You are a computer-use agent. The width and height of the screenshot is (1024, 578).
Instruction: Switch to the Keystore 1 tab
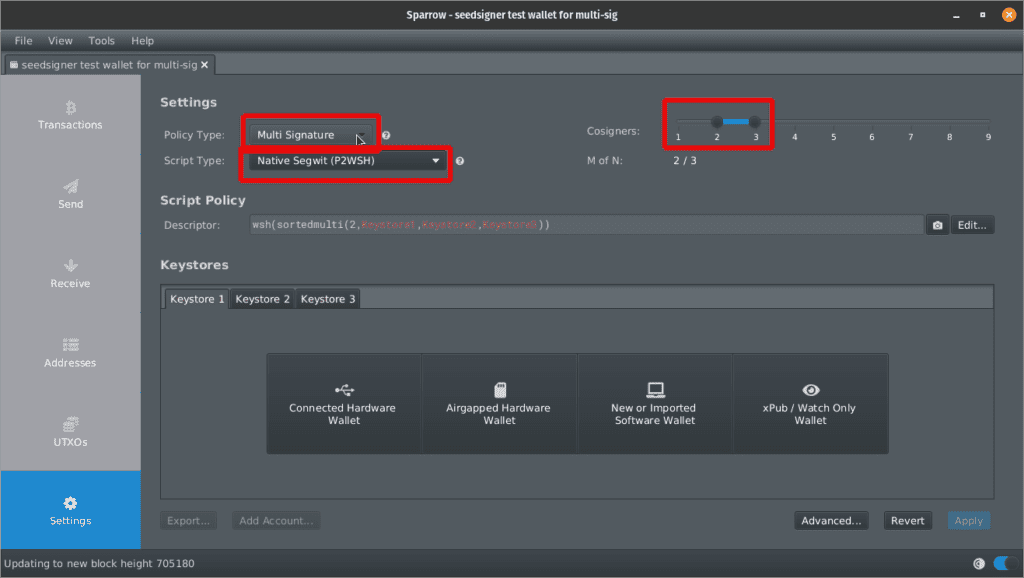197,299
